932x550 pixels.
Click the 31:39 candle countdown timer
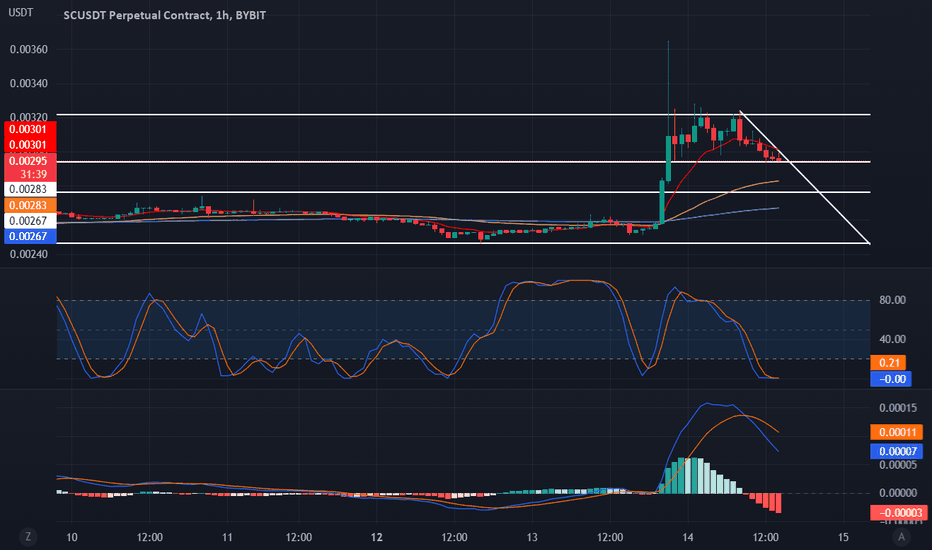[x=33, y=174]
